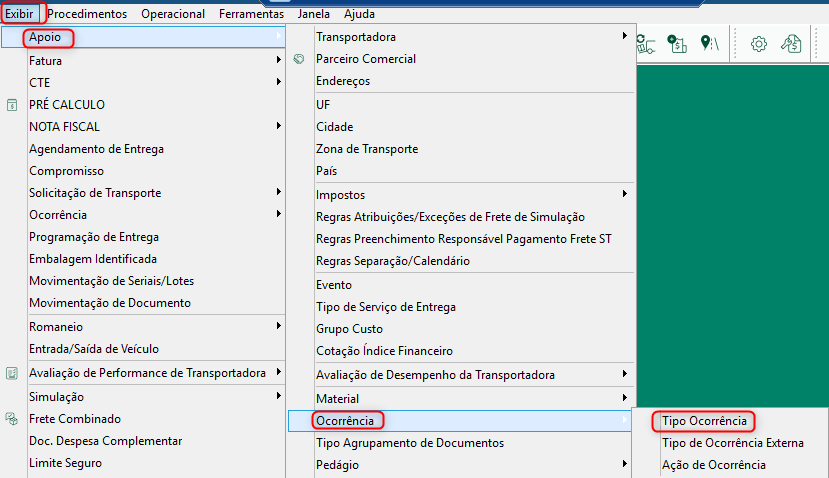Screen dimensions: 829x478
Task: Click the report icon beside Avaliação de Performance
Action: coord(12,373)
